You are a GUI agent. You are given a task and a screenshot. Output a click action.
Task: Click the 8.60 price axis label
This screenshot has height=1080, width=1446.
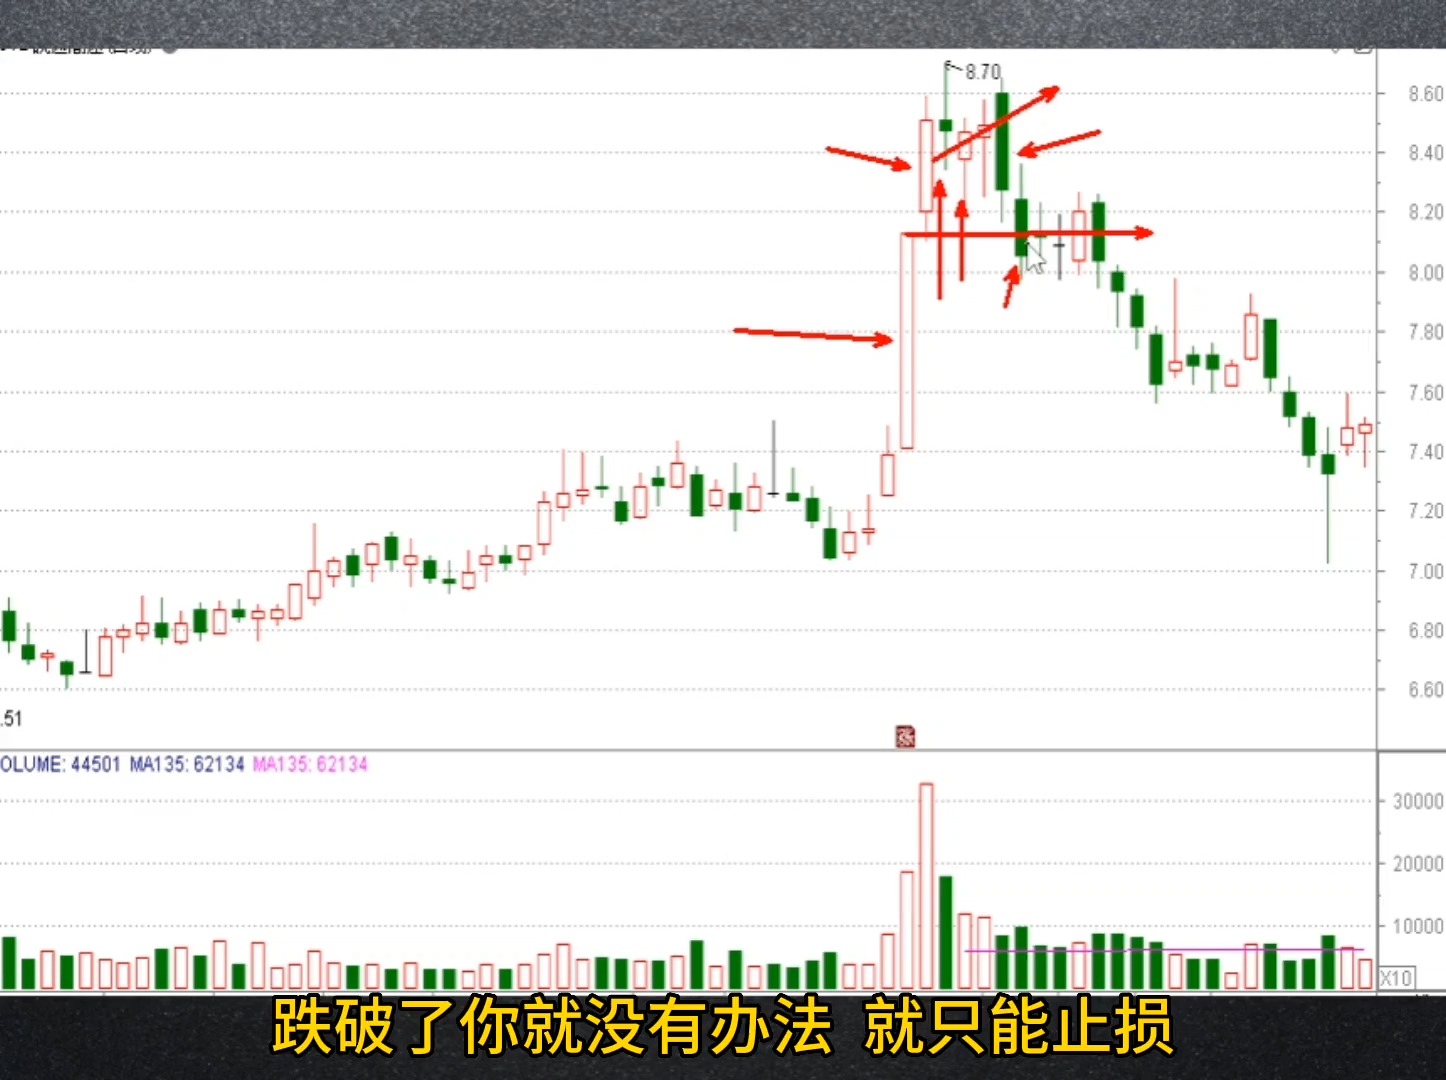pyautogui.click(x=1426, y=94)
